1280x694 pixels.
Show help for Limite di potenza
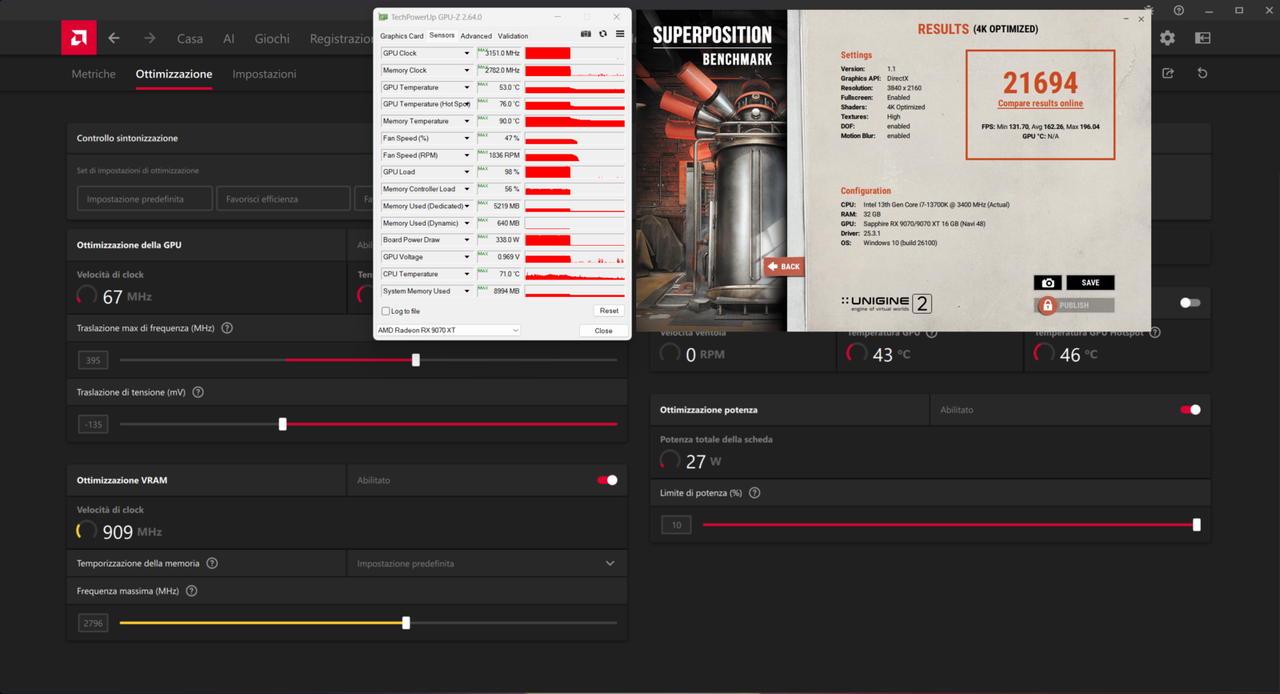[x=754, y=493]
